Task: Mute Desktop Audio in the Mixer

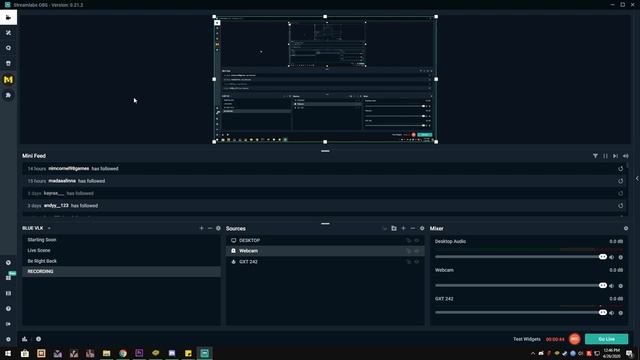Action: 611,257
